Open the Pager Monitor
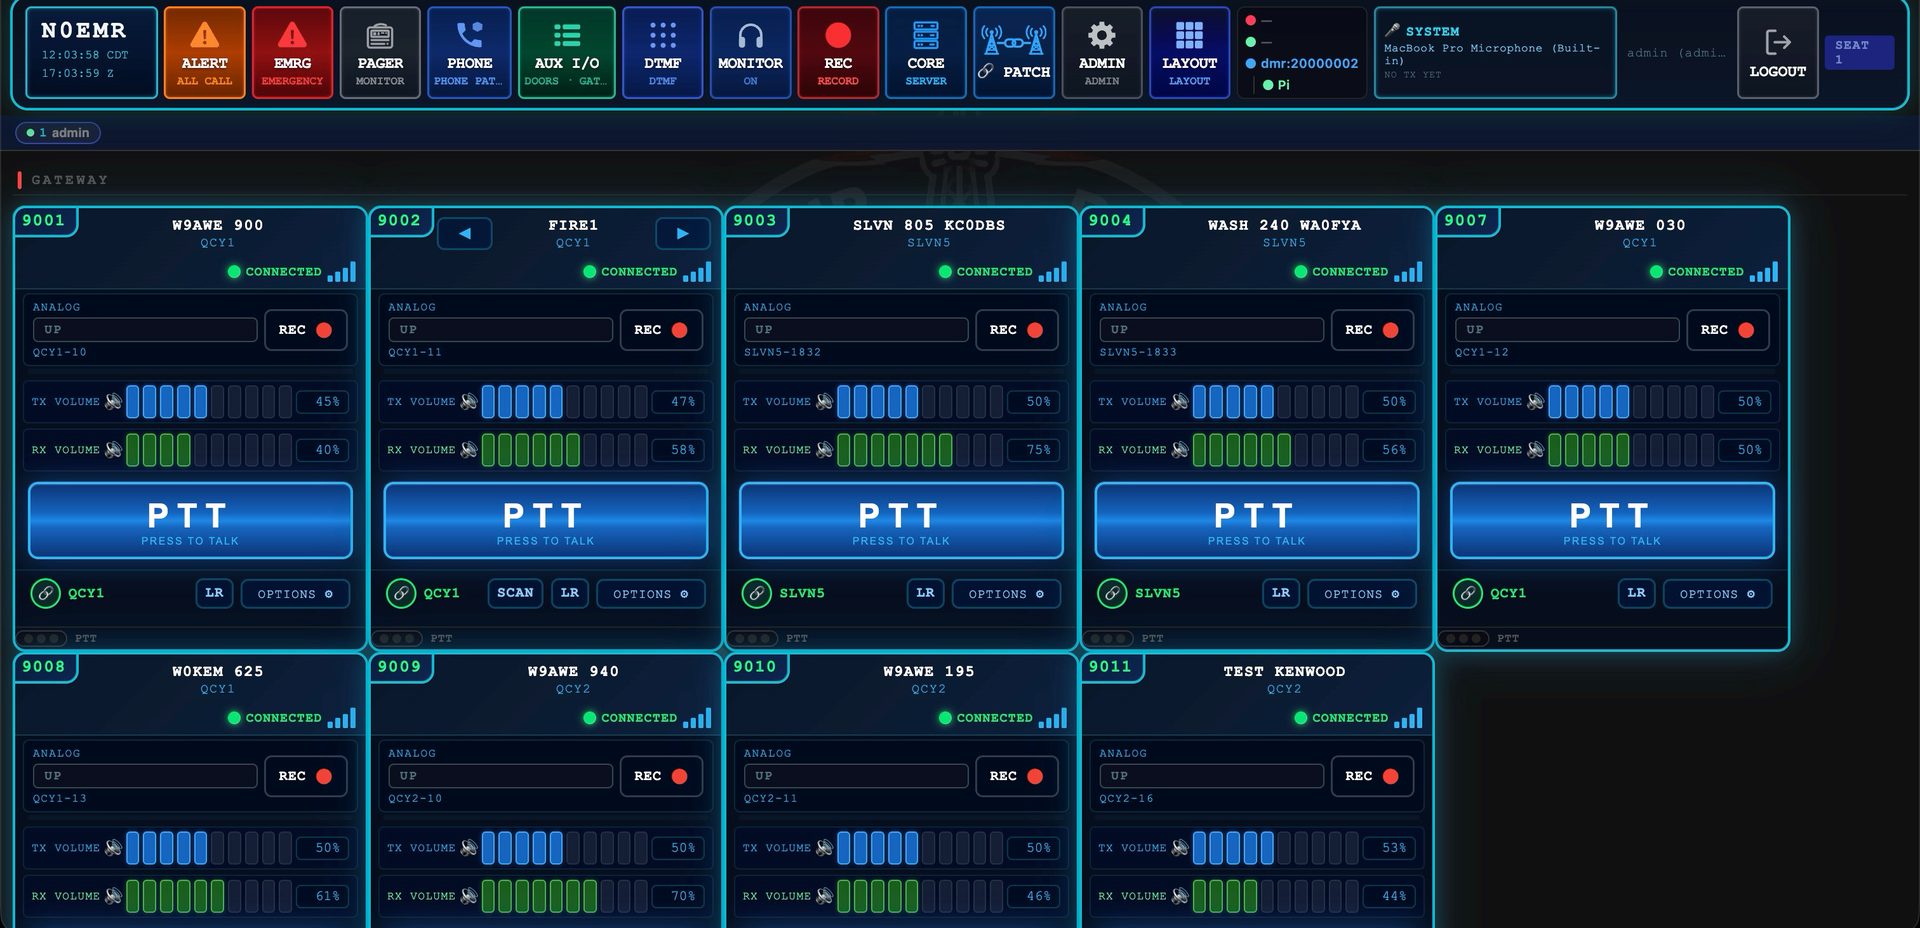1920x928 pixels. point(380,53)
